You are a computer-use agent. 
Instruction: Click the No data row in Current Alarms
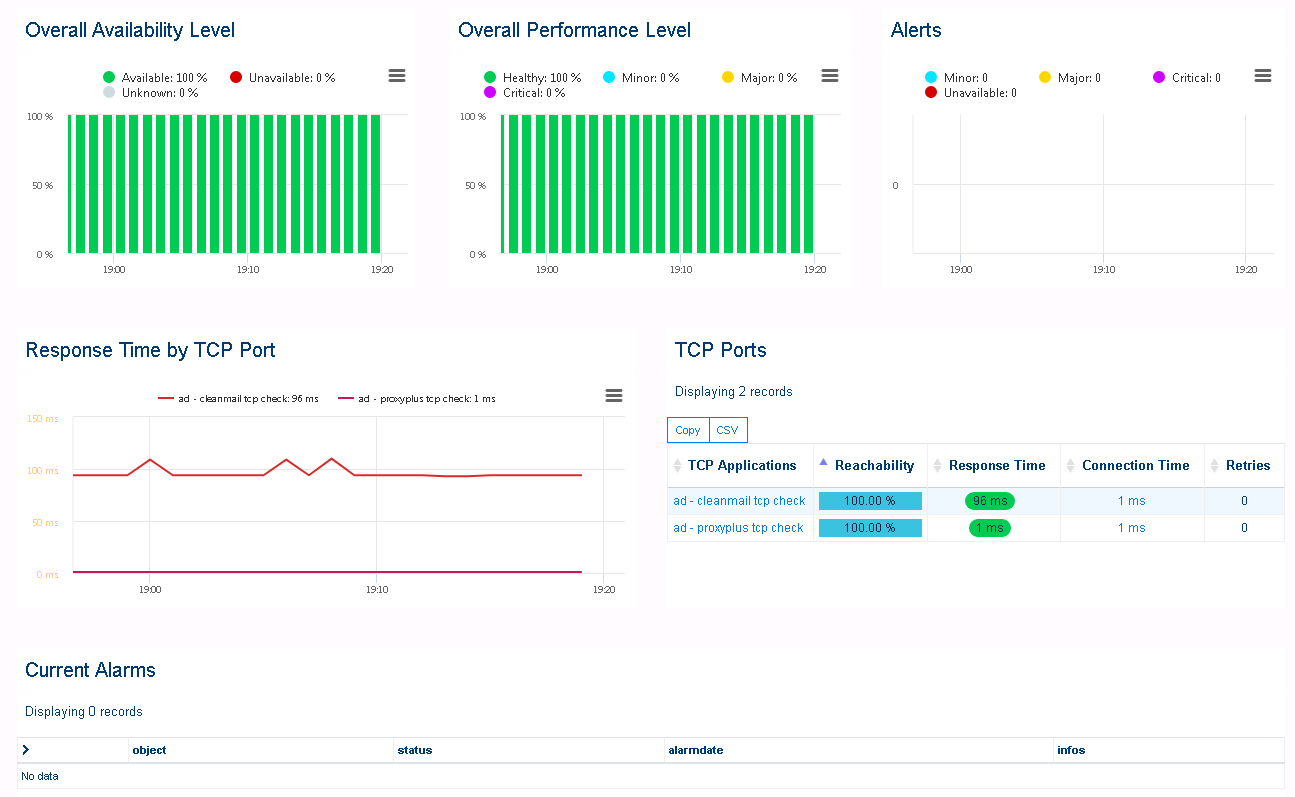(43, 775)
